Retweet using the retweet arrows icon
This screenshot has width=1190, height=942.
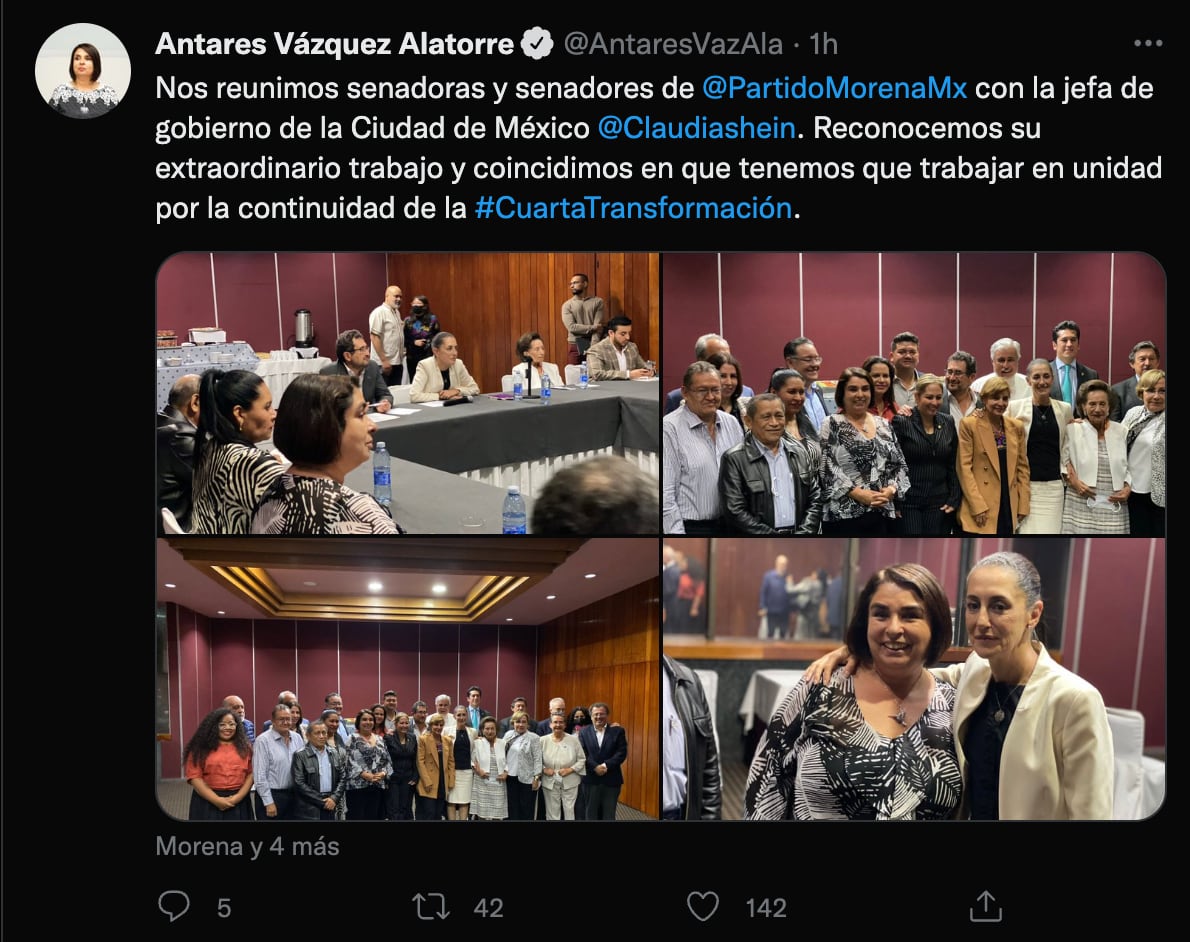pyautogui.click(x=430, y=906)
